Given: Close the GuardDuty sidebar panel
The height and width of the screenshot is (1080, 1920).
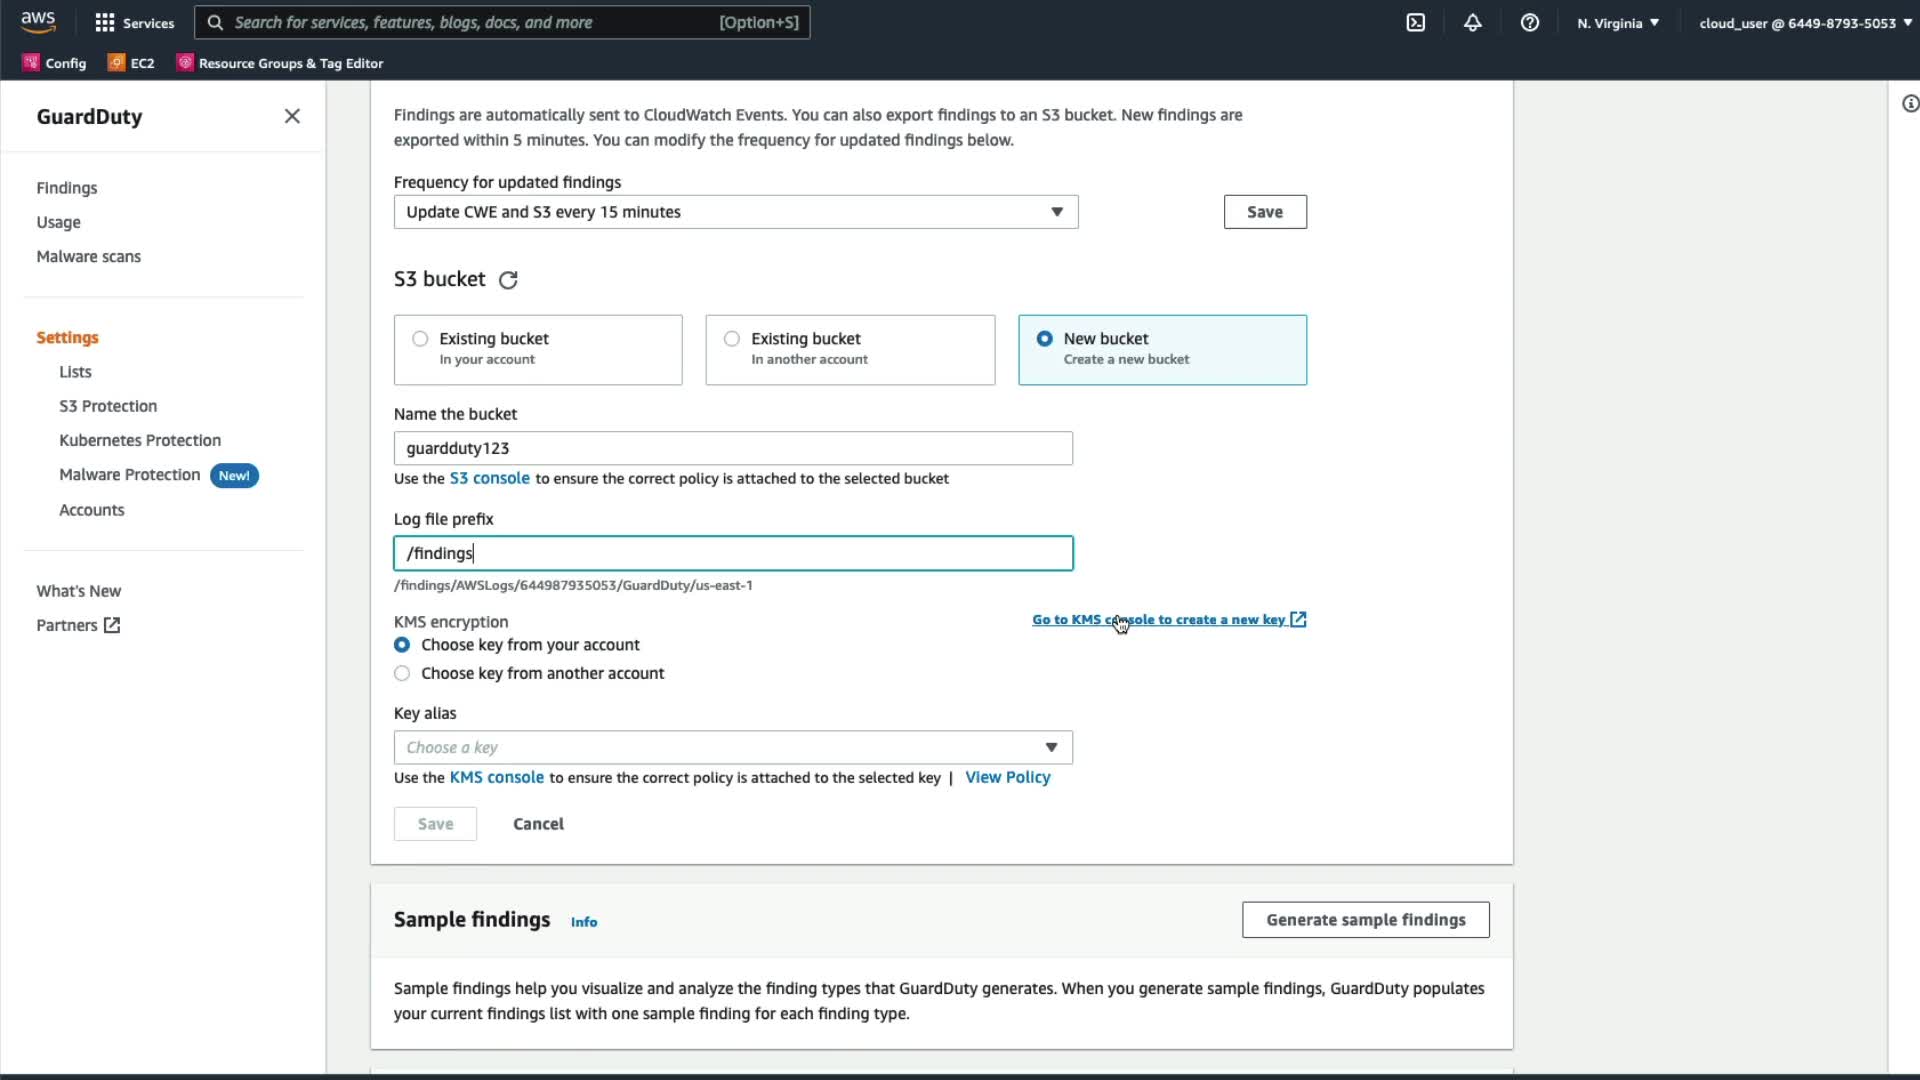Looking at the screenshot, I should tap(292, 116).
